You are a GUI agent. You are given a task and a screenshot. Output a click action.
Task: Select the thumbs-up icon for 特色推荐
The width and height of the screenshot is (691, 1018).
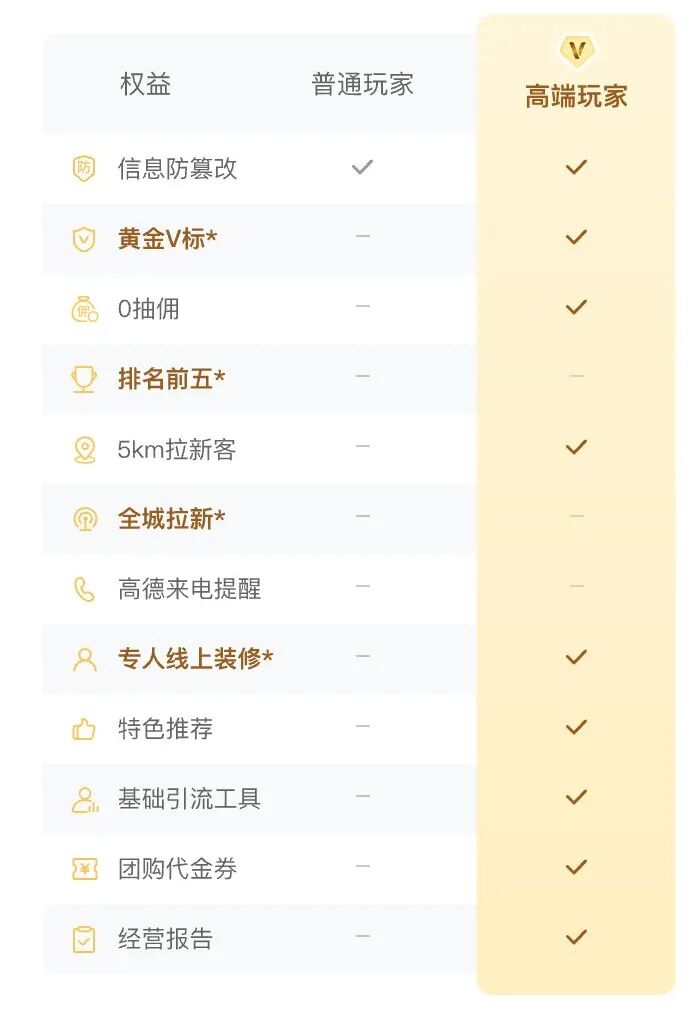(x=84, y=729)
